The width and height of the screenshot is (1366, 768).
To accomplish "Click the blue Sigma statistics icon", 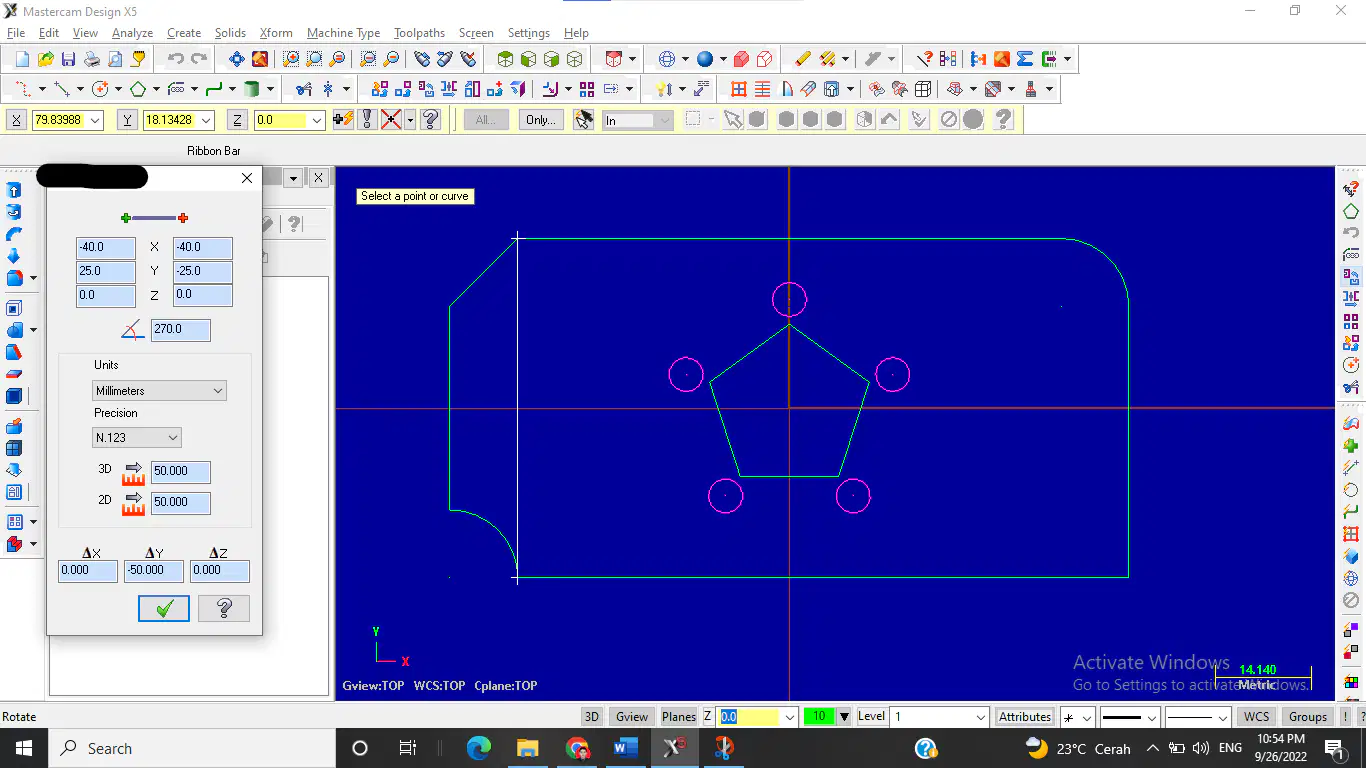I will 1025,59.
